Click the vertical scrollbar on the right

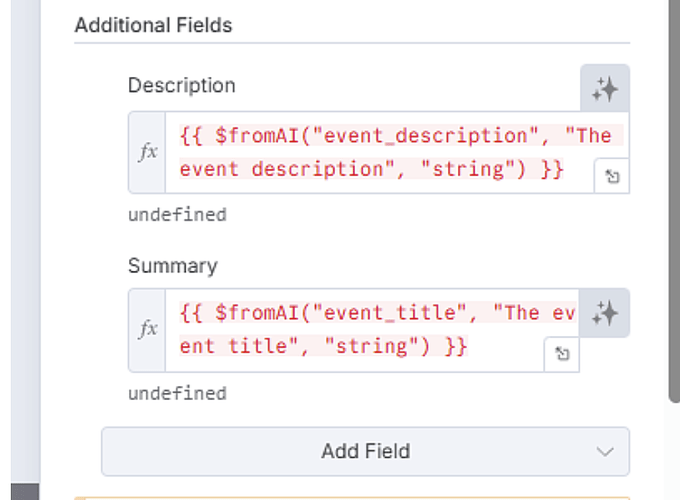click(x=674, y=200)
